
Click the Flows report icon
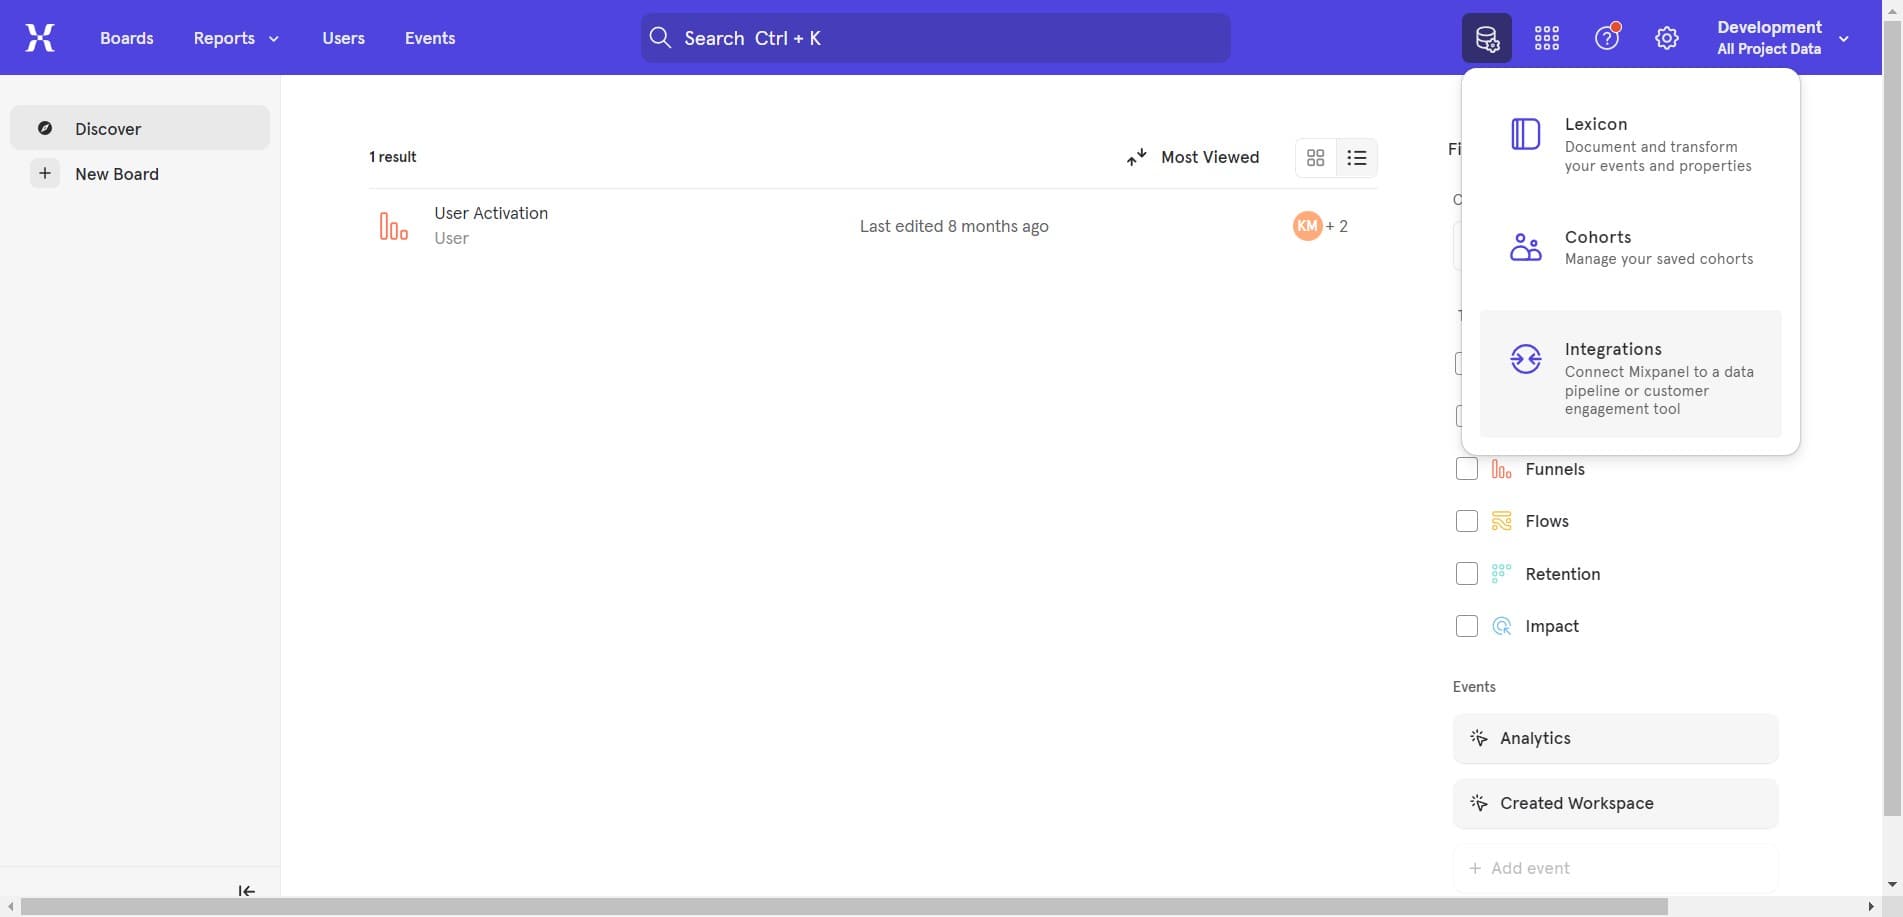click(x=1500, y=521)
